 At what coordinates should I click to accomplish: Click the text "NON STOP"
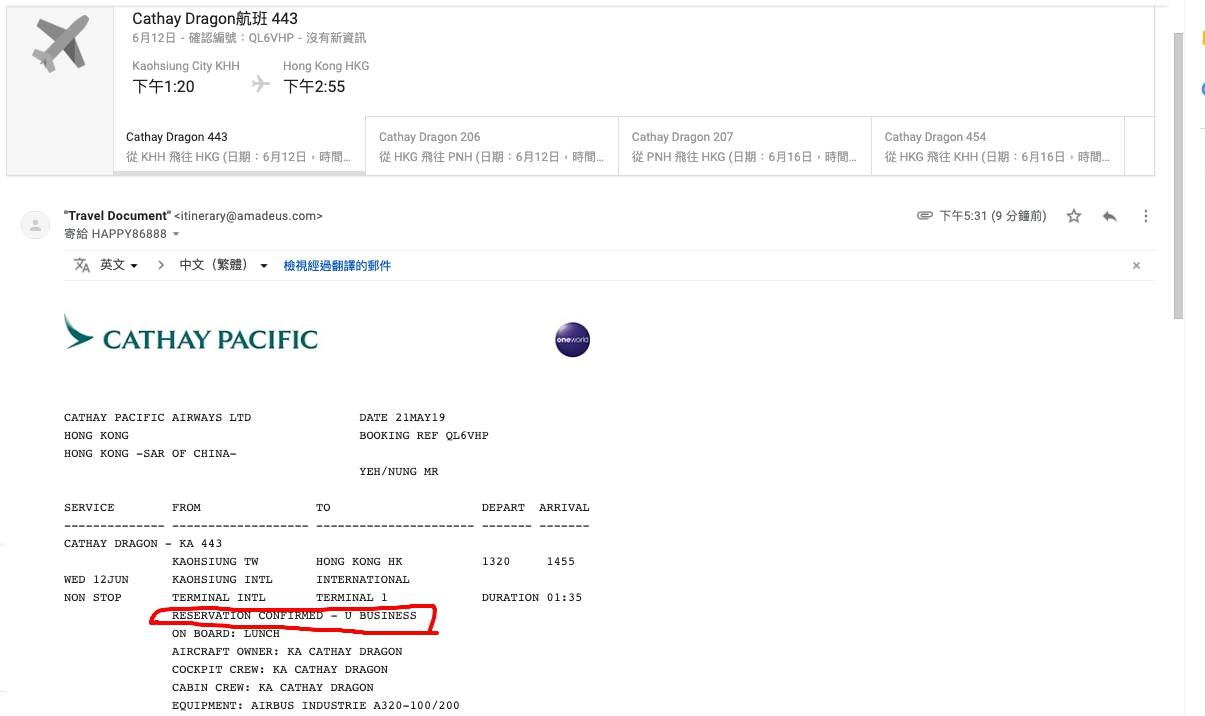point(93,598)
